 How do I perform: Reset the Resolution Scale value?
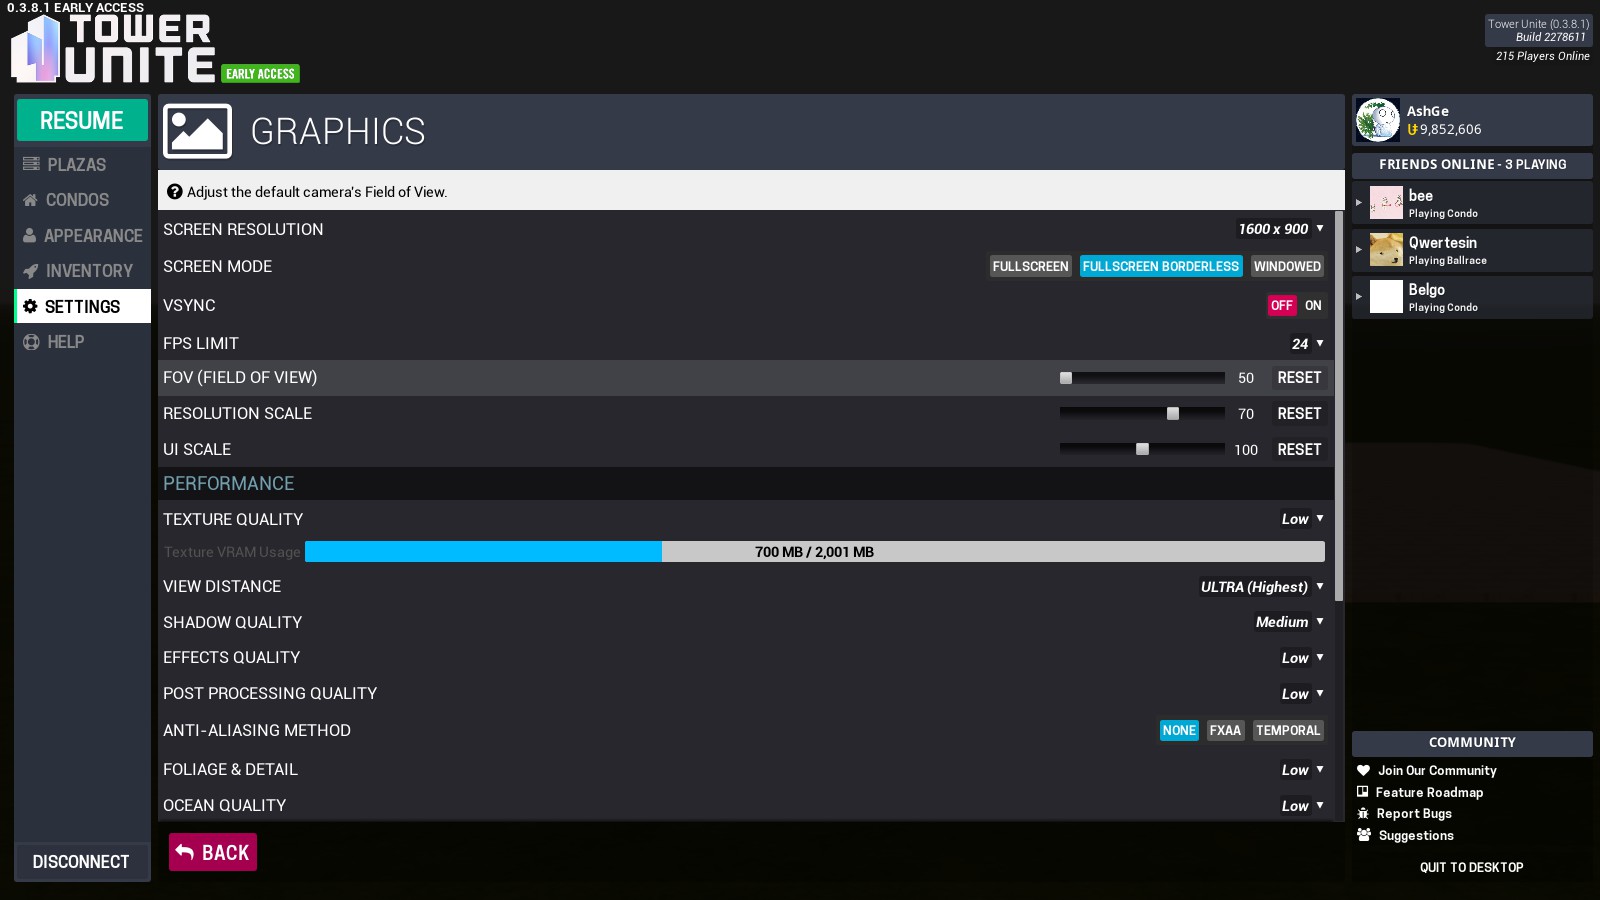(1299, 414)
